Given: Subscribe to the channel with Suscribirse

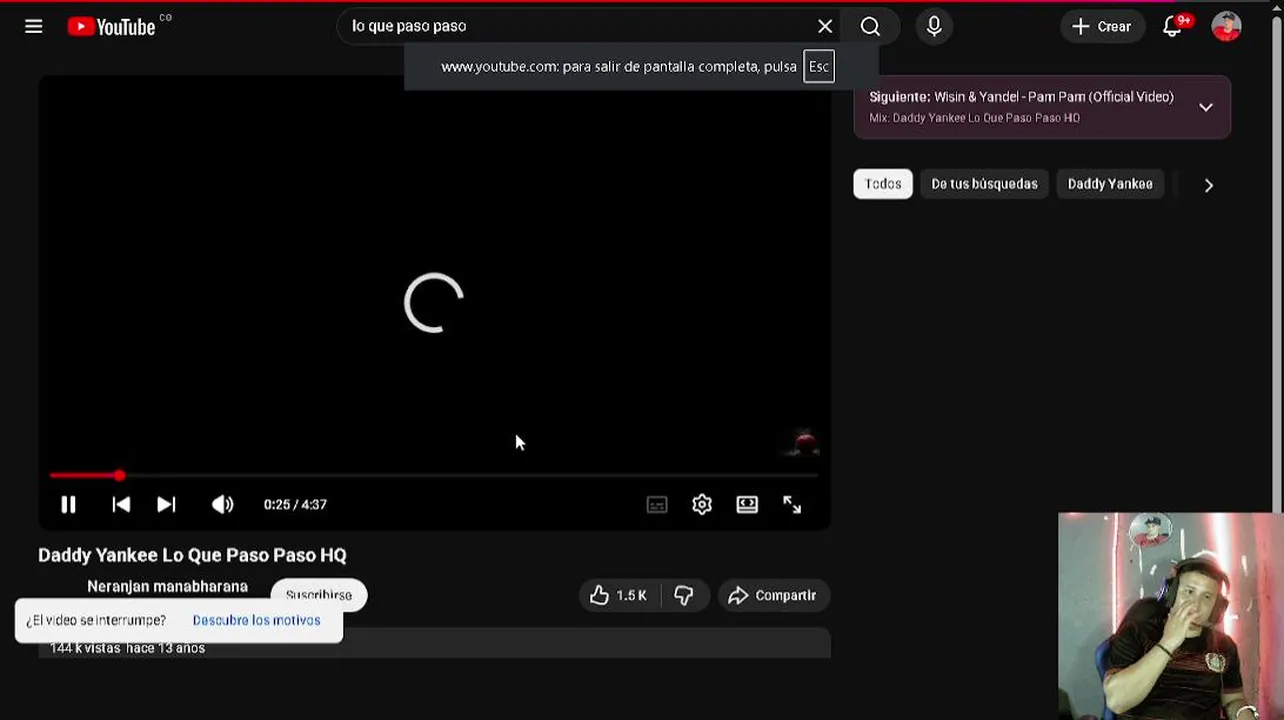Looking at the screenshot, I should [x=319, y=594].
